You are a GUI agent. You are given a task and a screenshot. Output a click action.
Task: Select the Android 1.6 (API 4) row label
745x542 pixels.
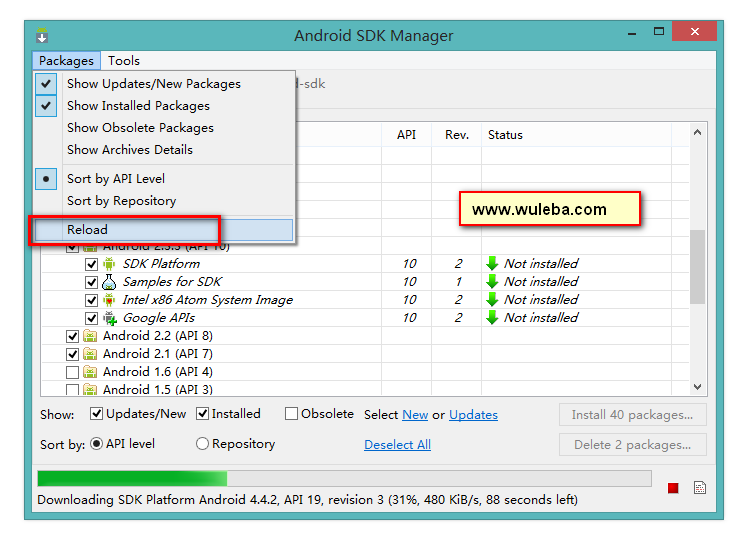pos(158,372)
